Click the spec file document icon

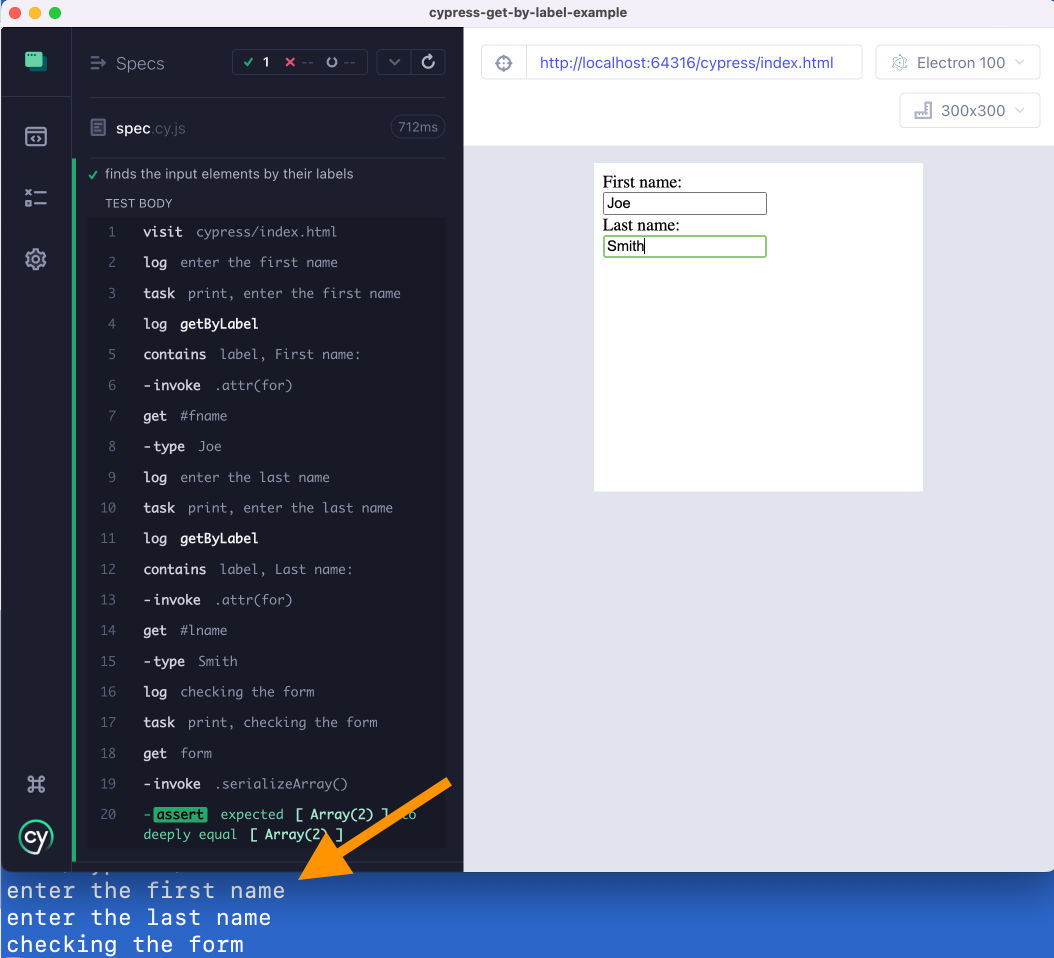(98, 127)
